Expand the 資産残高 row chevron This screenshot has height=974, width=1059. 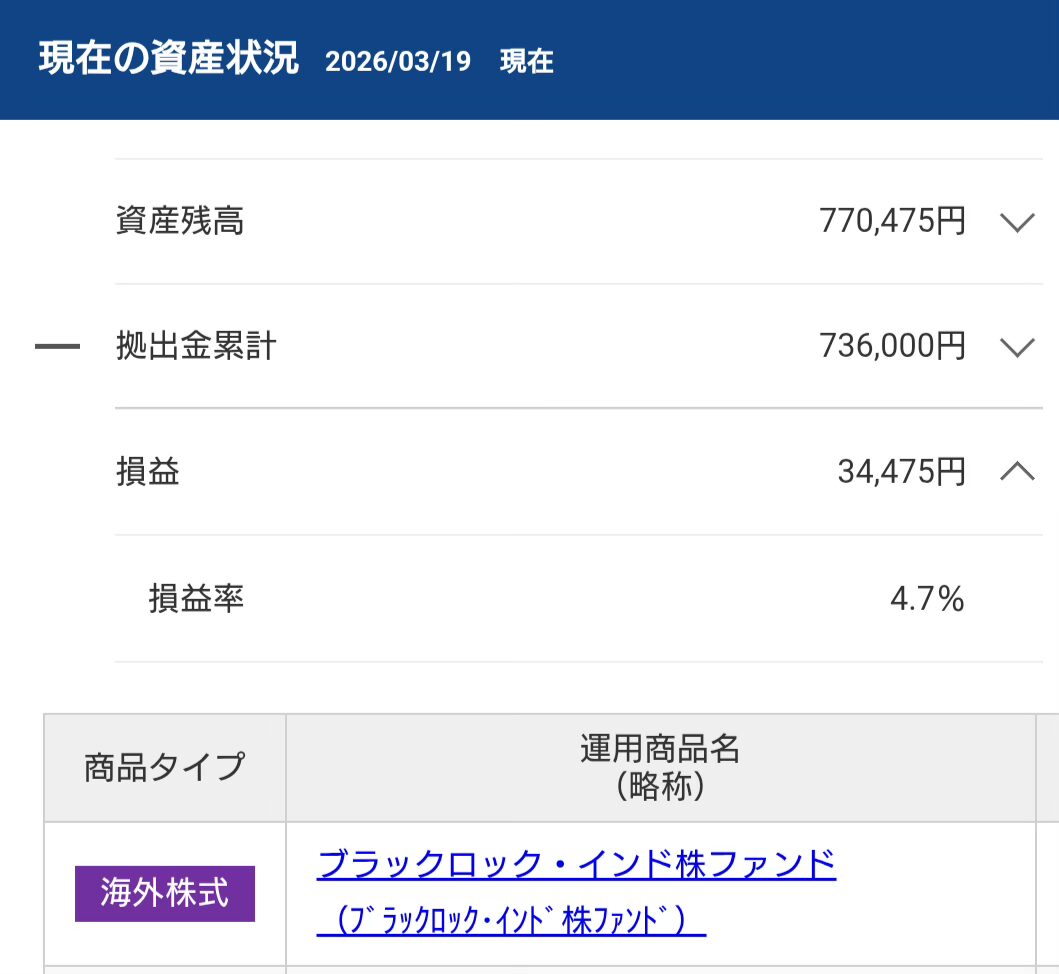(x=1016, y=222)
